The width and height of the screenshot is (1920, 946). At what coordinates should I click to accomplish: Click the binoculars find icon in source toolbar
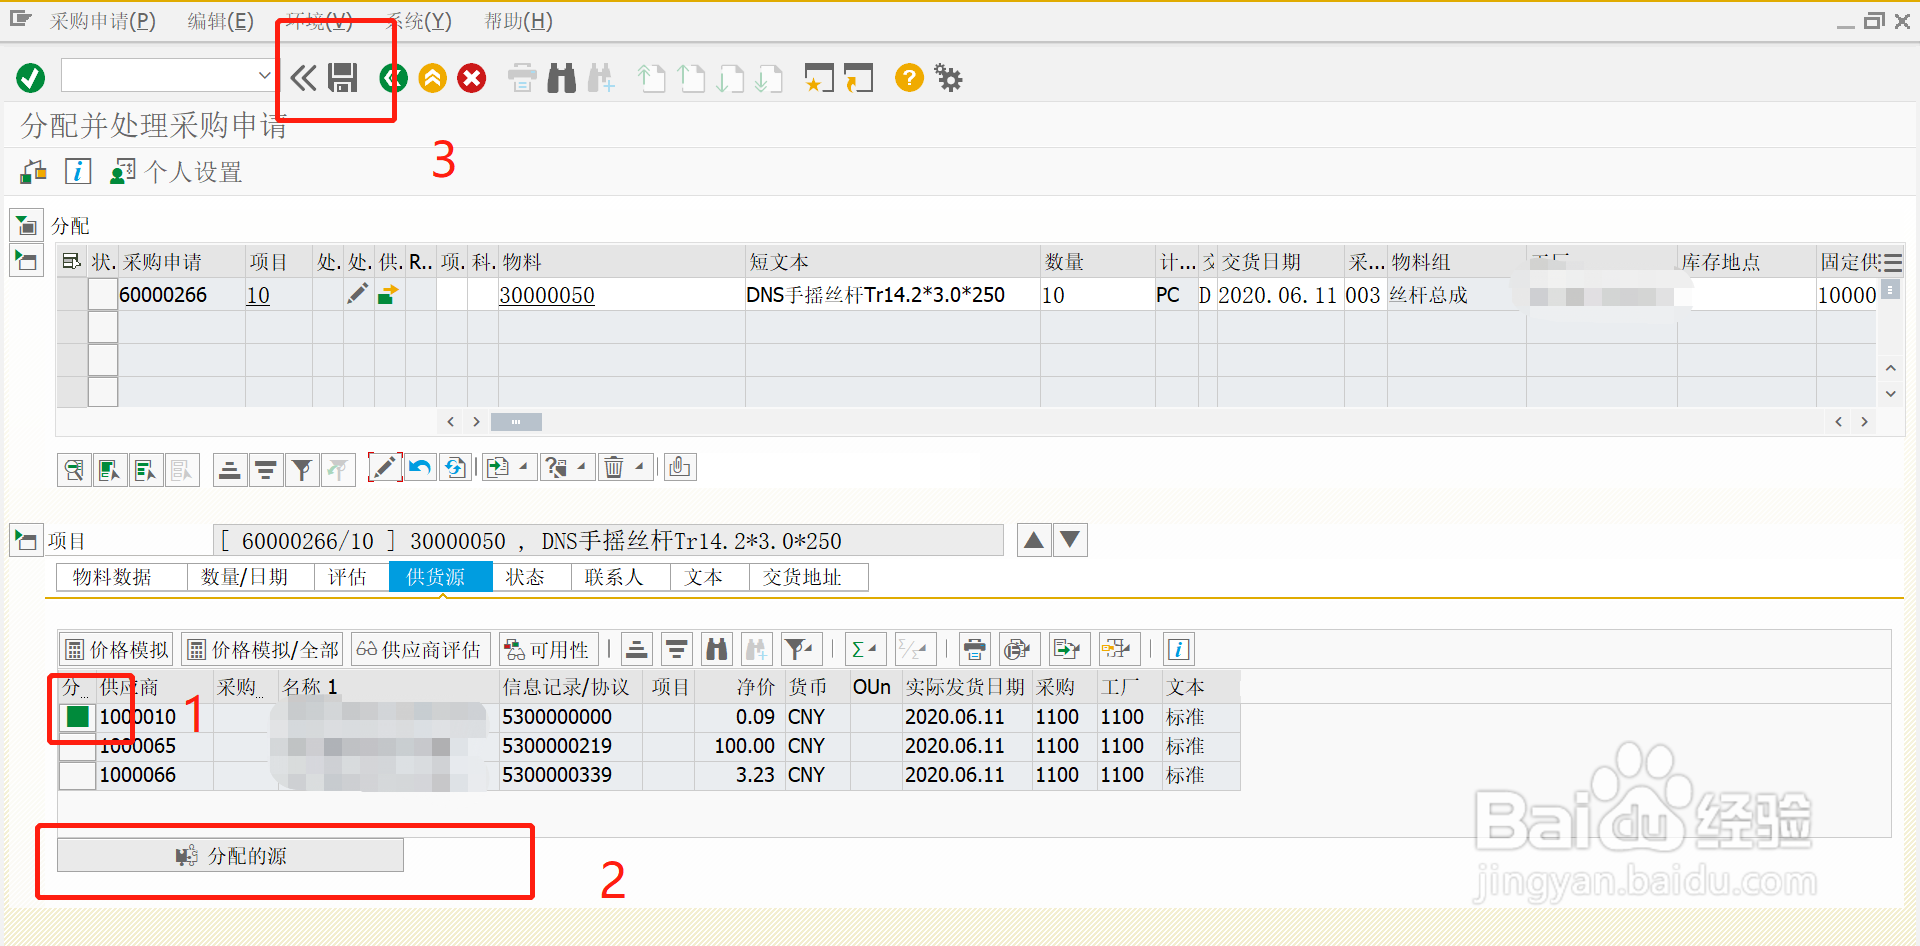coord(716,650)
